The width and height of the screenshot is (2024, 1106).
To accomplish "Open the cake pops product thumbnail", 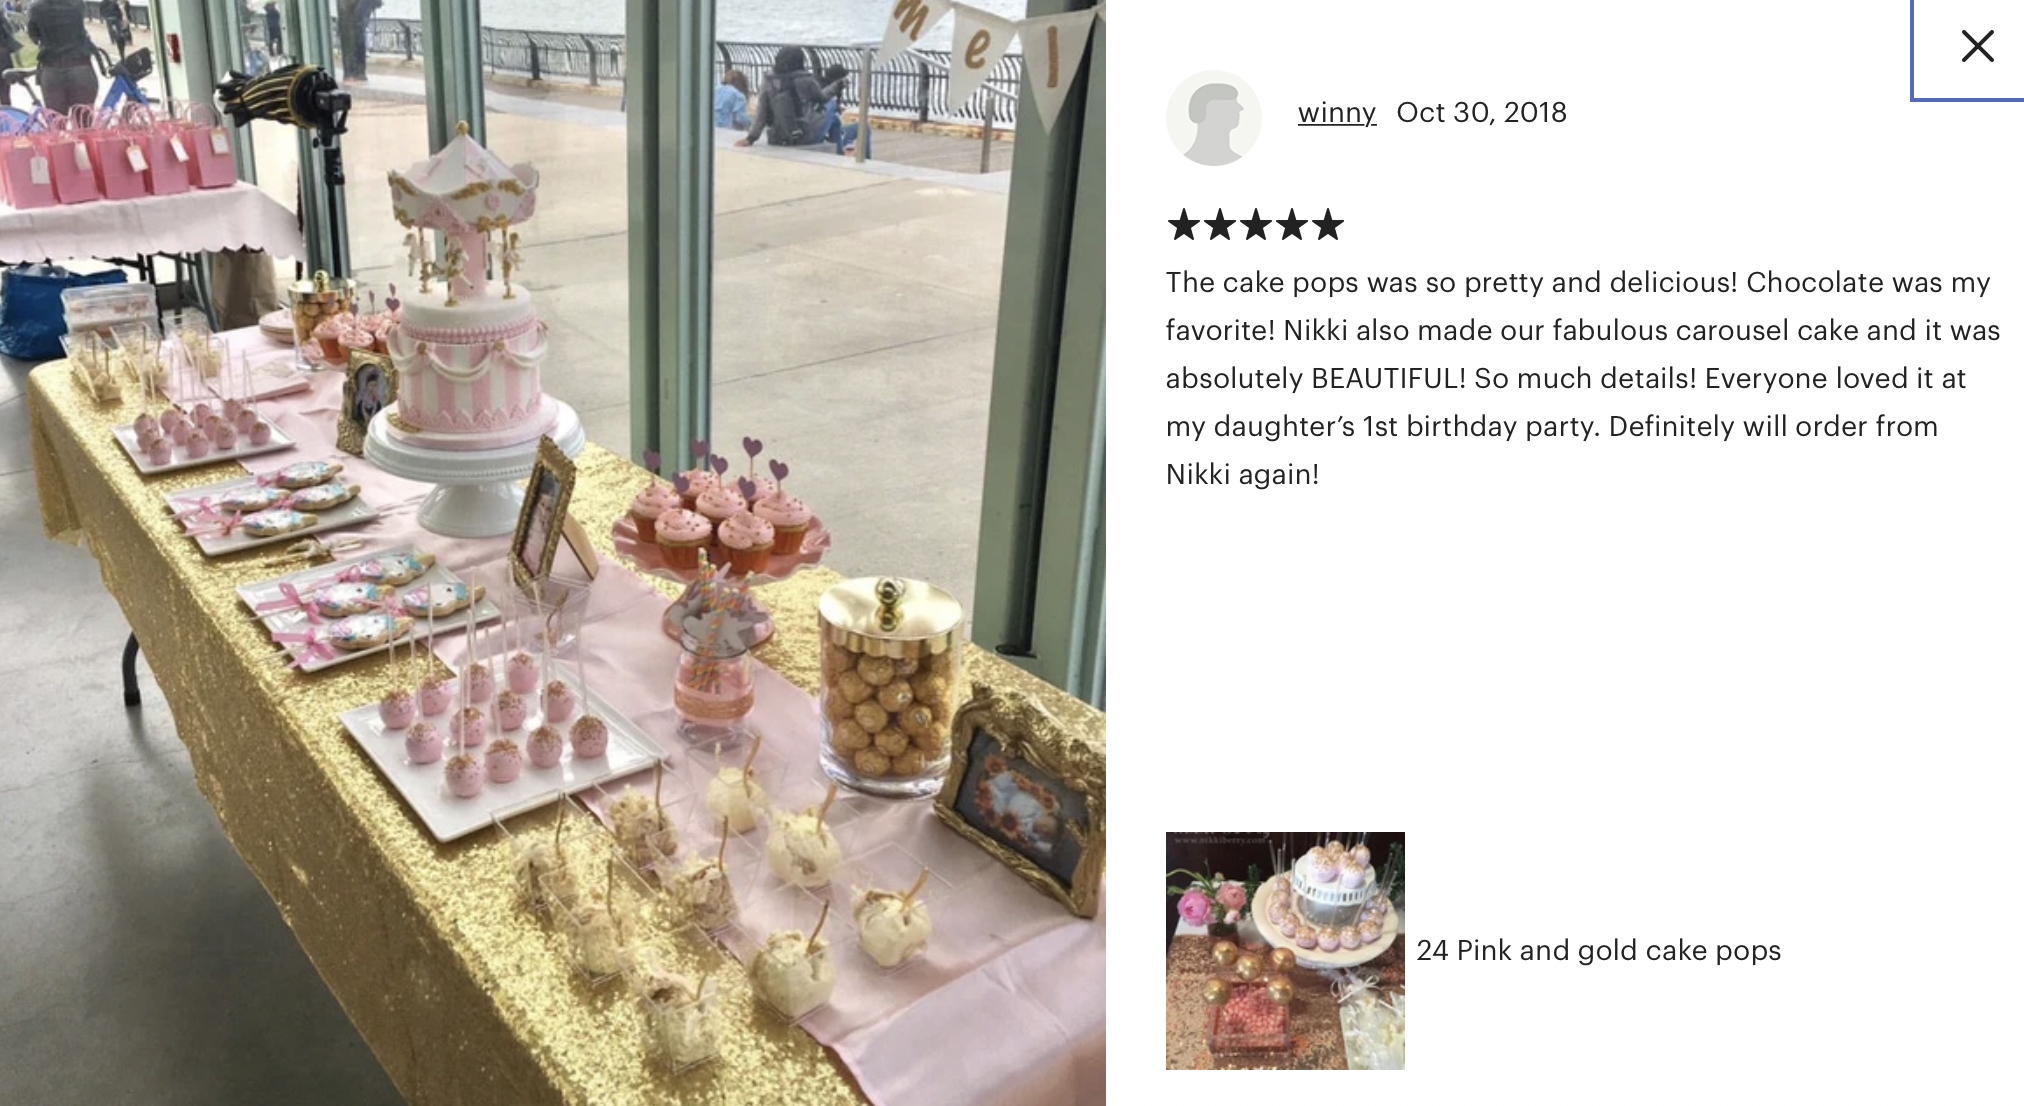I will [x=1285, y=951].
